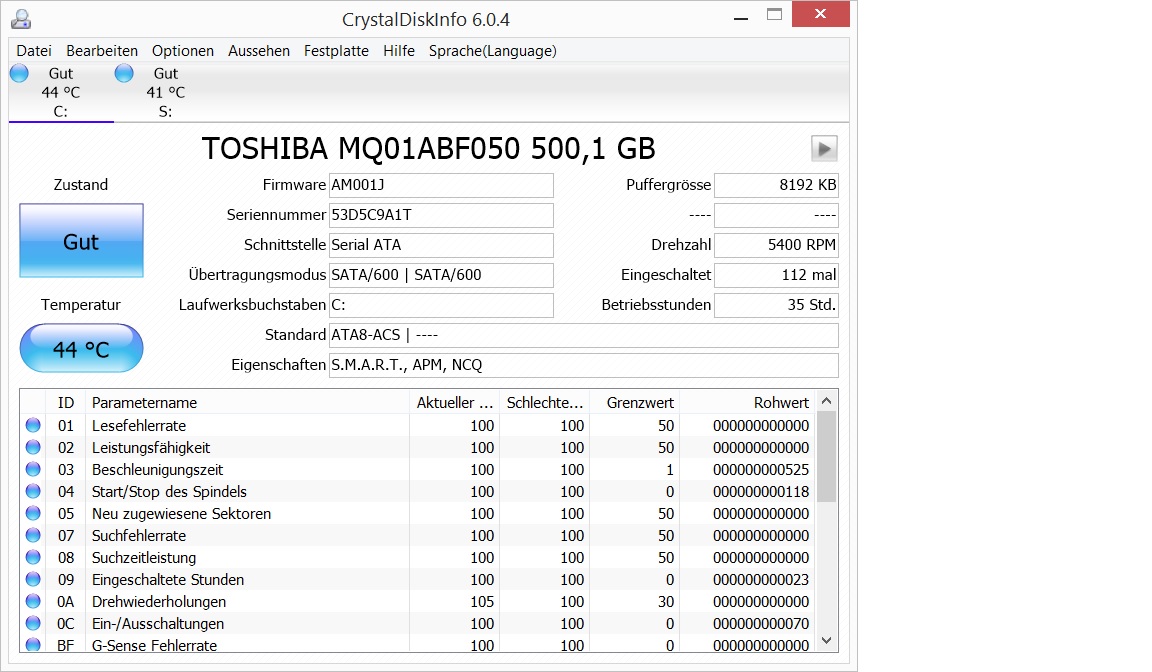Click status orb of Leistungsfähigkeit row
The width and height of the screenshot is (1152, 672).
point(33,447)
